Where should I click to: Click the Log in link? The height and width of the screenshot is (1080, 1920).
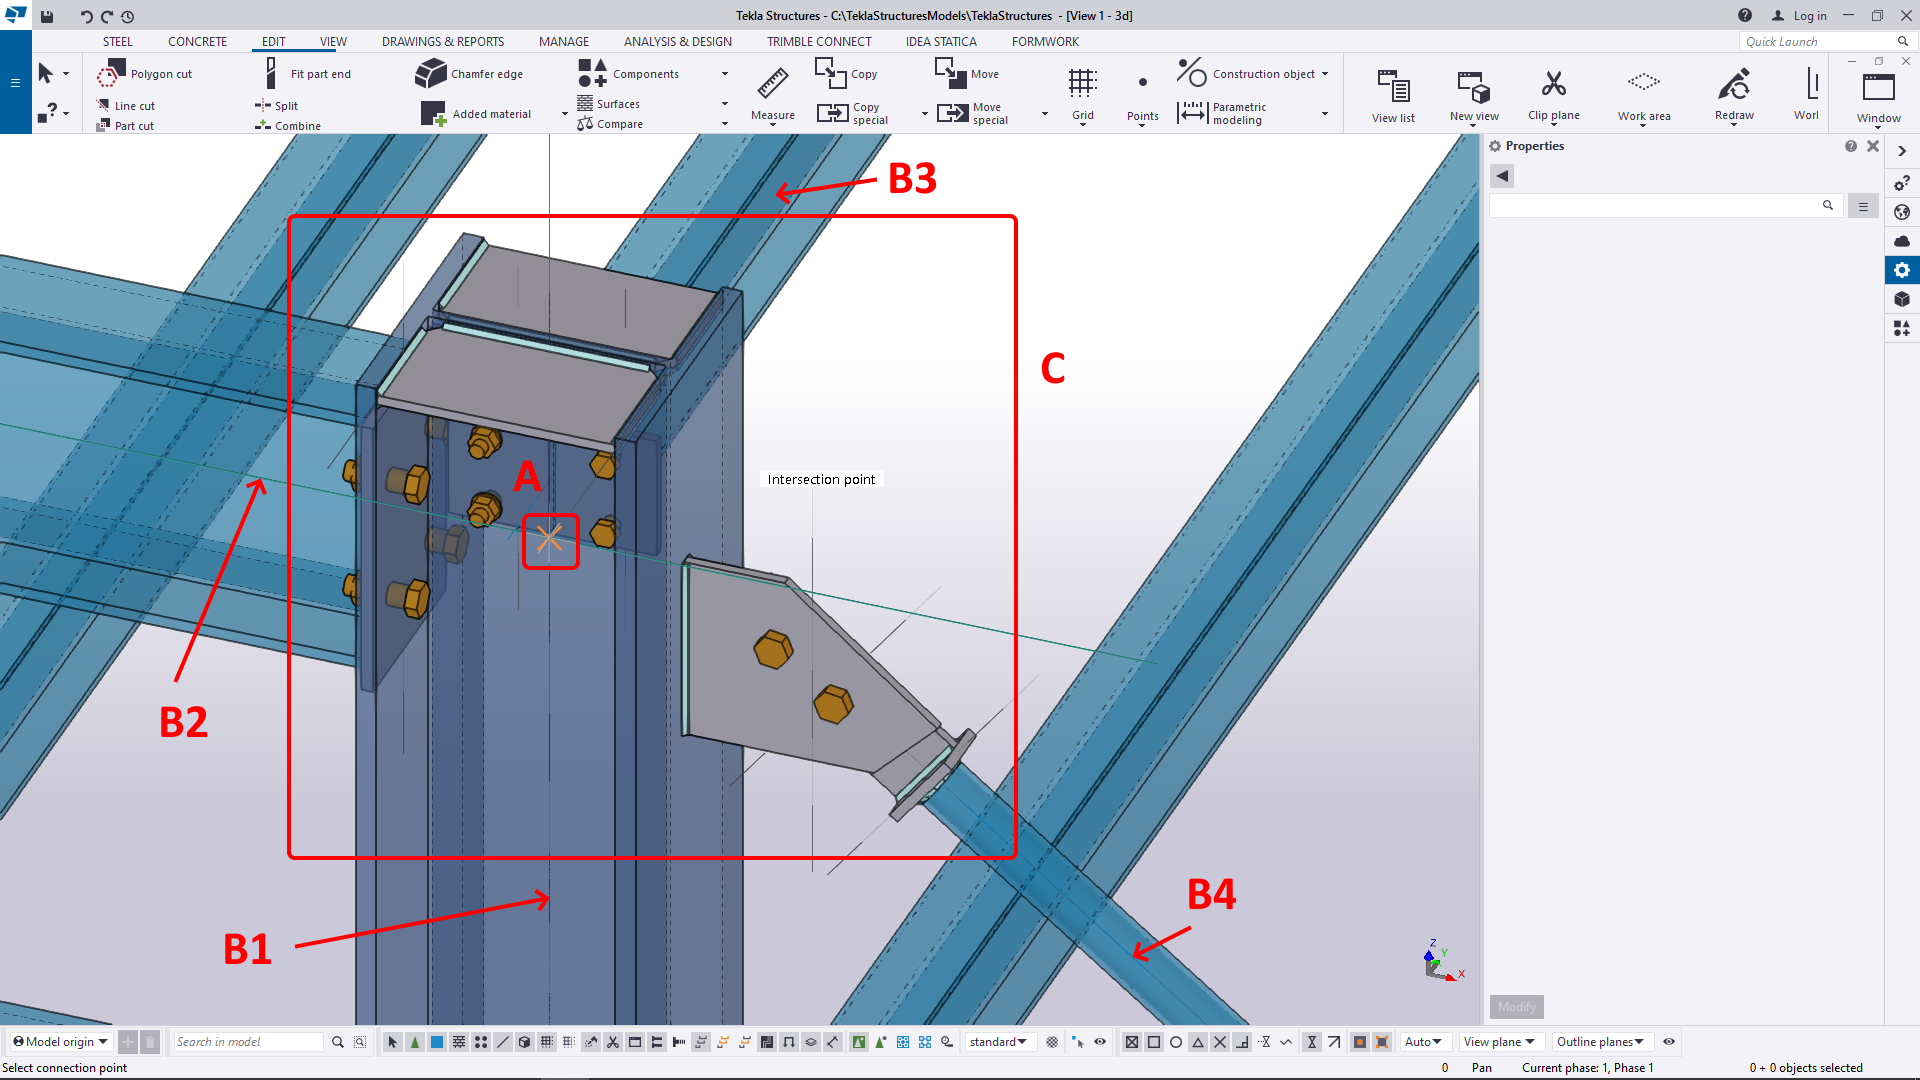[x=1808, y=16]
